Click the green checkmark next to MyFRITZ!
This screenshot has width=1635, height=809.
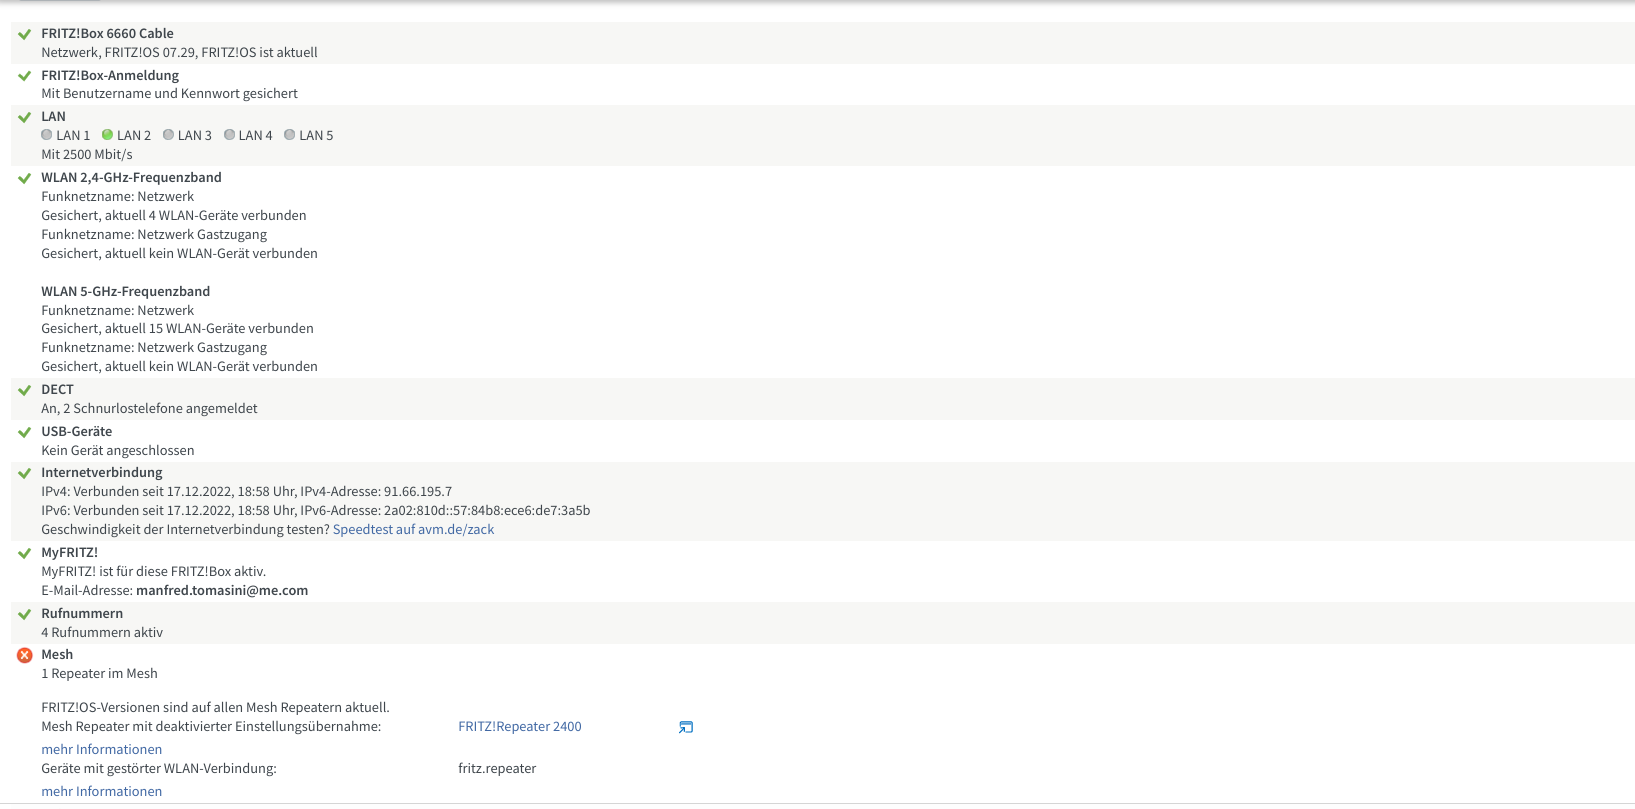click(x=25, y=553)
